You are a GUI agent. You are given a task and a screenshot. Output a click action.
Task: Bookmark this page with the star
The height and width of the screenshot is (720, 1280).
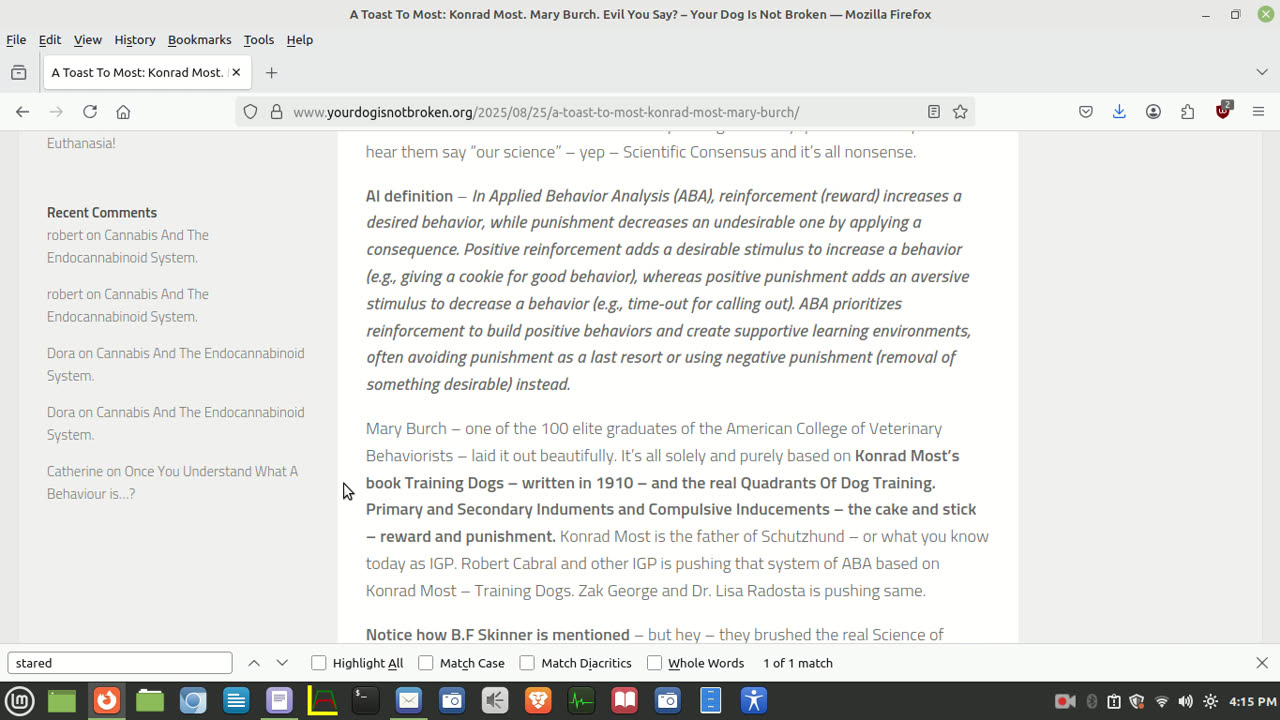(960, 112)
